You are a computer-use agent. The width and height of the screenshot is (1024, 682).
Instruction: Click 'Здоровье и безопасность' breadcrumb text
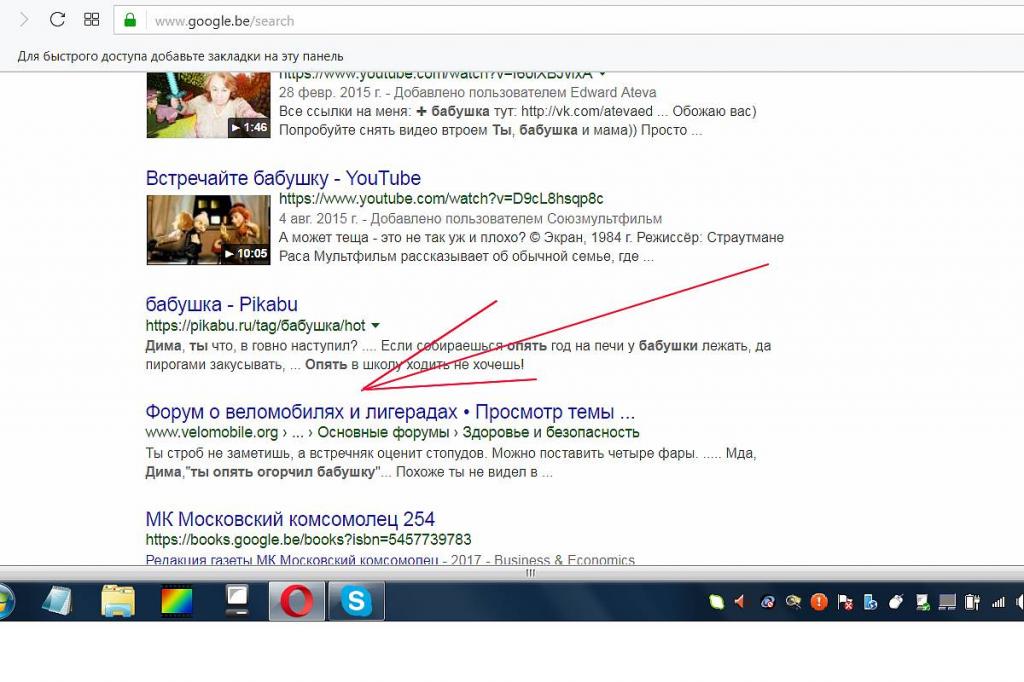[x=551, y=432]
